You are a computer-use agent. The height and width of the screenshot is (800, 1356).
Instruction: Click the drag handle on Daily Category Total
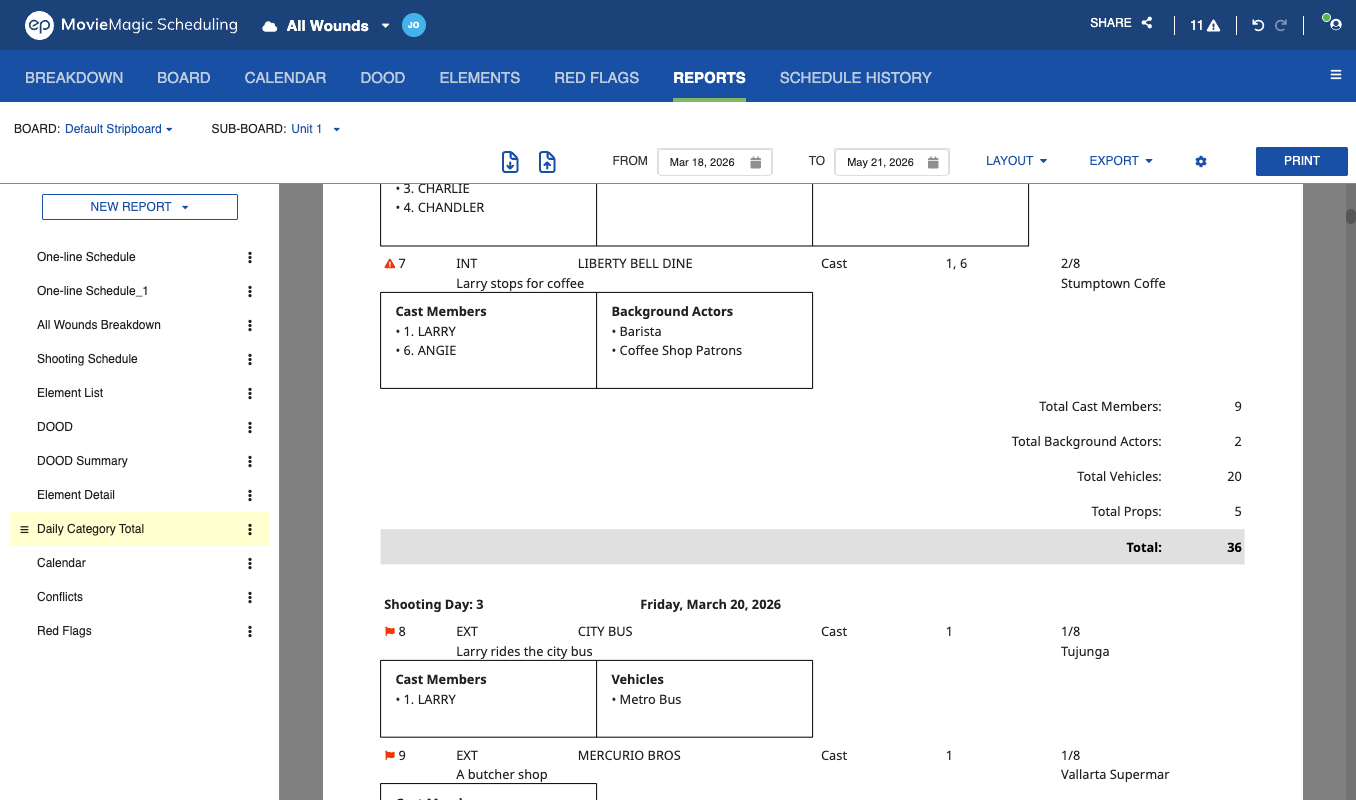pyautogui.click(x=25, y=529)
